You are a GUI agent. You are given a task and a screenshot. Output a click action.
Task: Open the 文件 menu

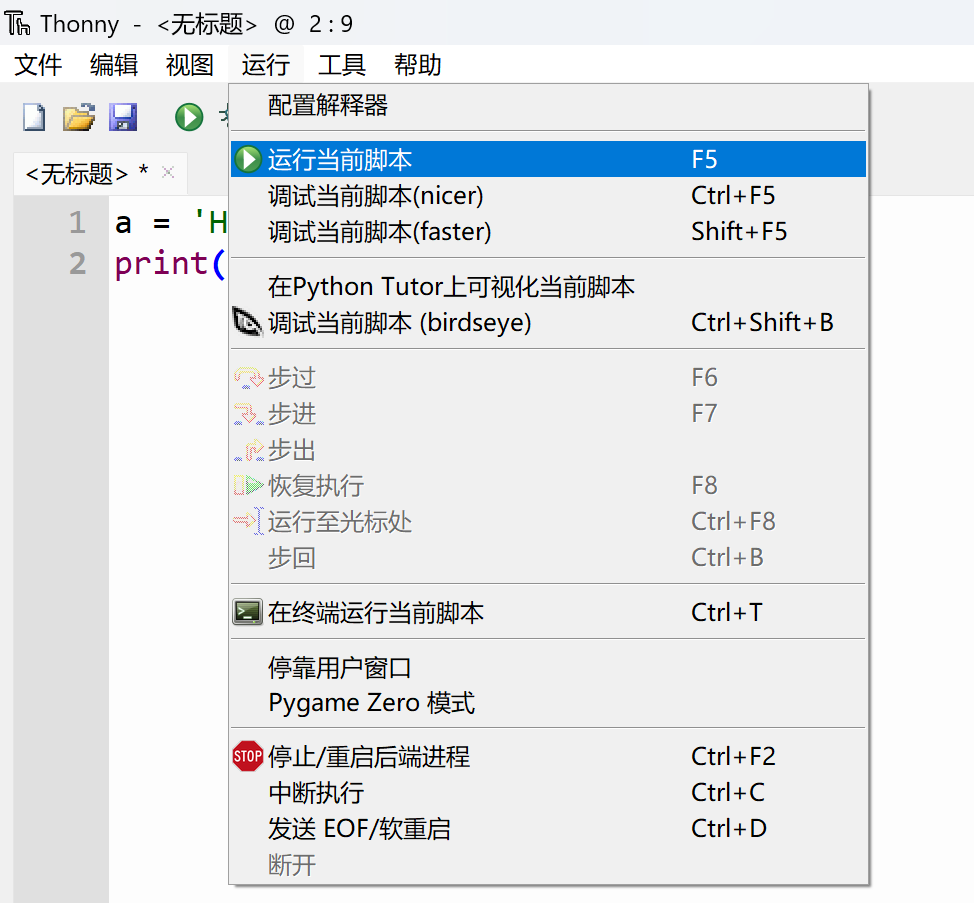click(x=38, y=66)
